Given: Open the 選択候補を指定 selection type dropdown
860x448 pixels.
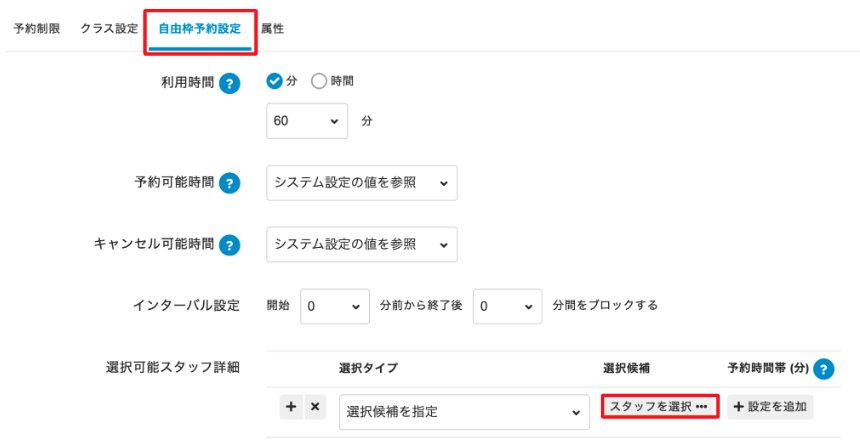Looking at the screenshot, I should point(464,412).
